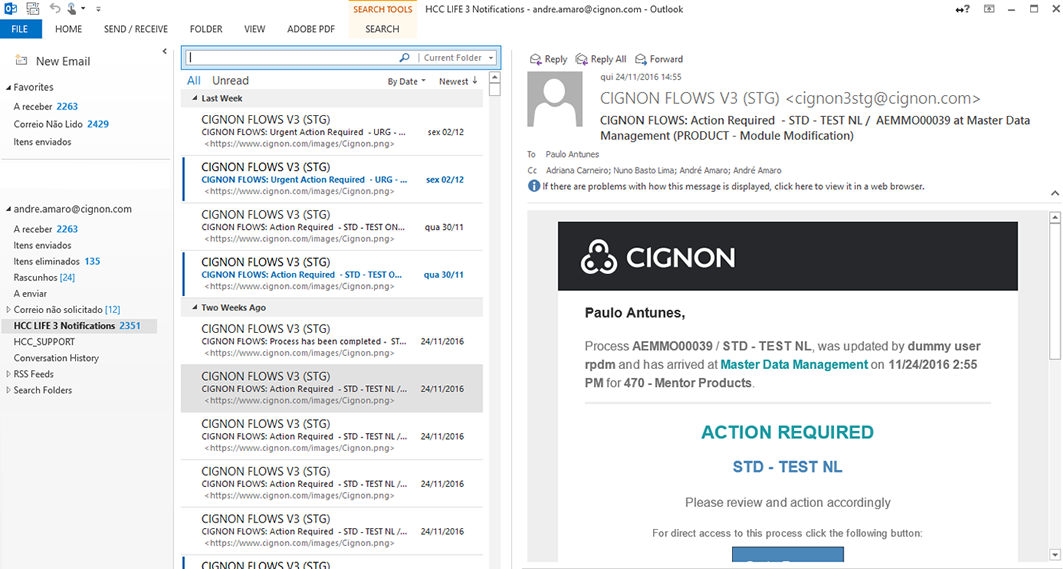Image resolution: width=1063 pixels, height=569 pixels.
Task: Open the Rascunhos [24] folder
Action: [x=44, y=277]
